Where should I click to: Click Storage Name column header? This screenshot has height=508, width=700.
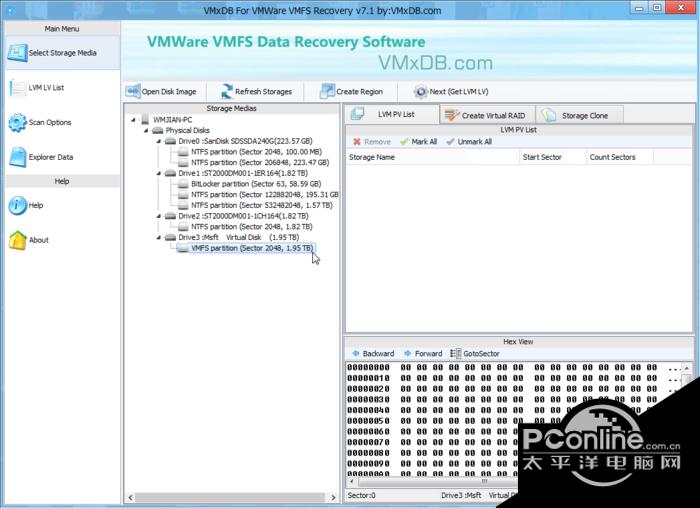(432, 157)
